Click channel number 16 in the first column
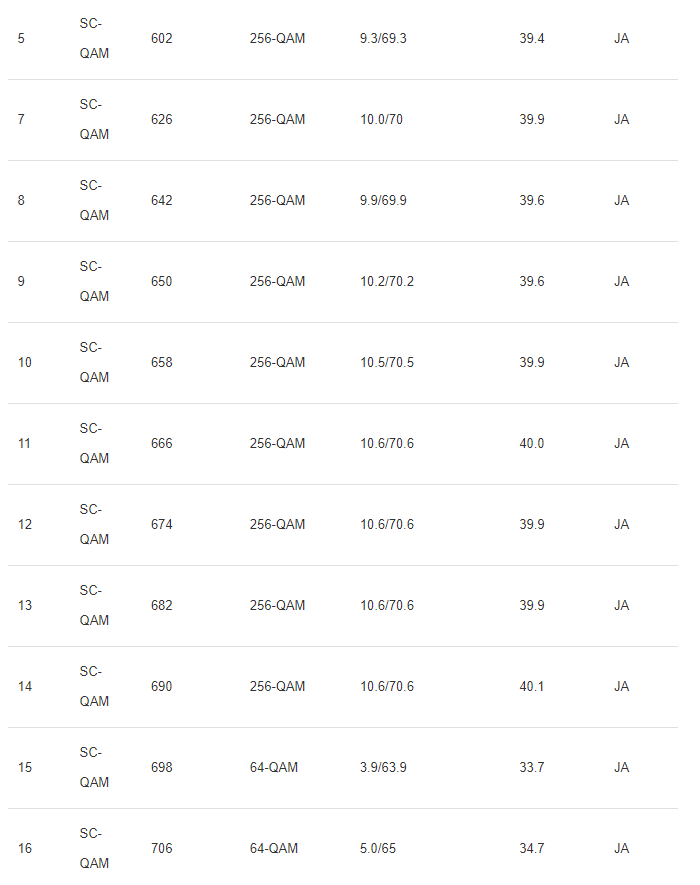Viewport: 700px width, 885px height. coord(25,849)
